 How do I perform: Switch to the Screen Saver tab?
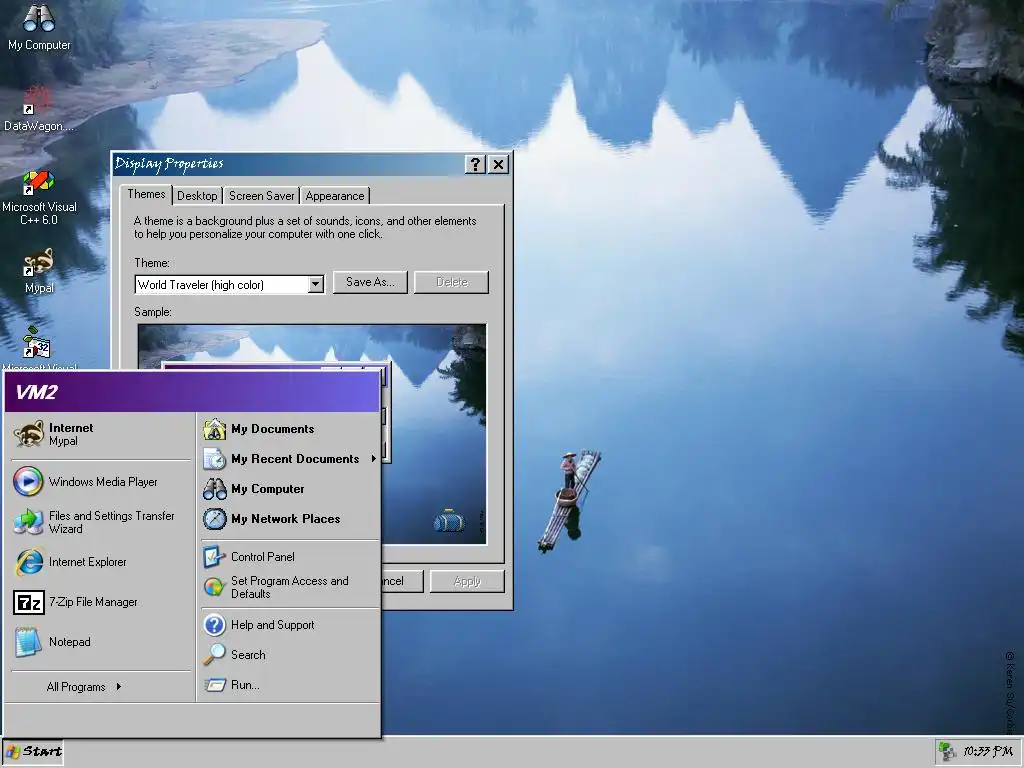261,196
